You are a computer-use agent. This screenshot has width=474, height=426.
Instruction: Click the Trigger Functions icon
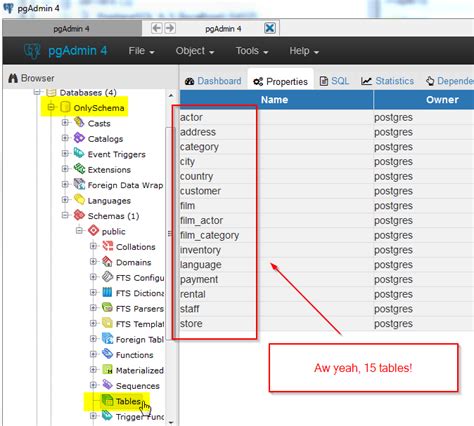click(107, 416)
